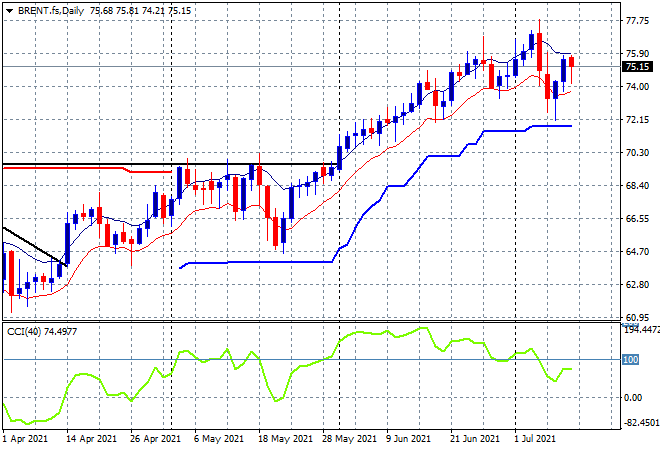The height and width of the screenshot is (450, 660).
Task: Click the -82.4501 CCI axis label
Action: (641, 422)
